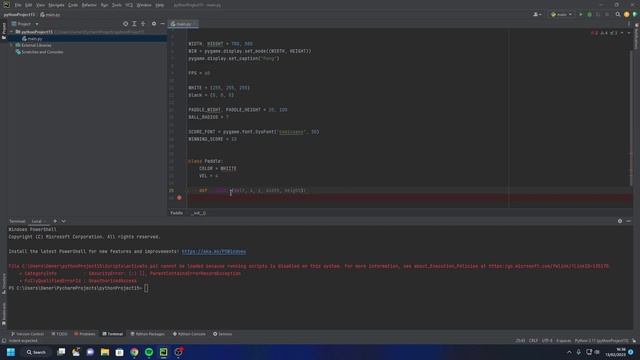Show hidden system tray icons chevron
Screen dimensions: 640x360
pos(569,352)
